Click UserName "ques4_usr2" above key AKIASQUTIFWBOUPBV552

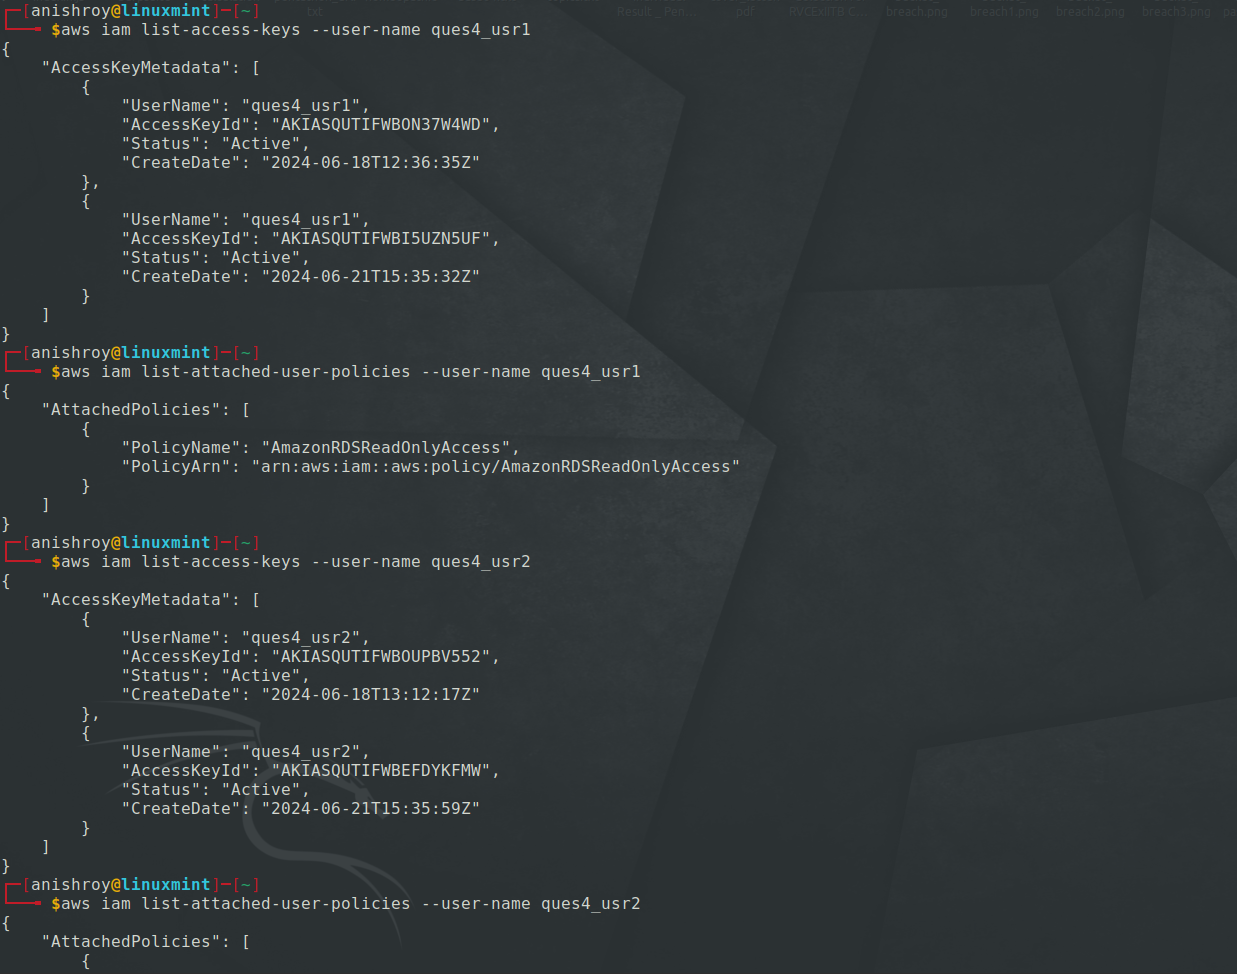(x=301, y=638)
